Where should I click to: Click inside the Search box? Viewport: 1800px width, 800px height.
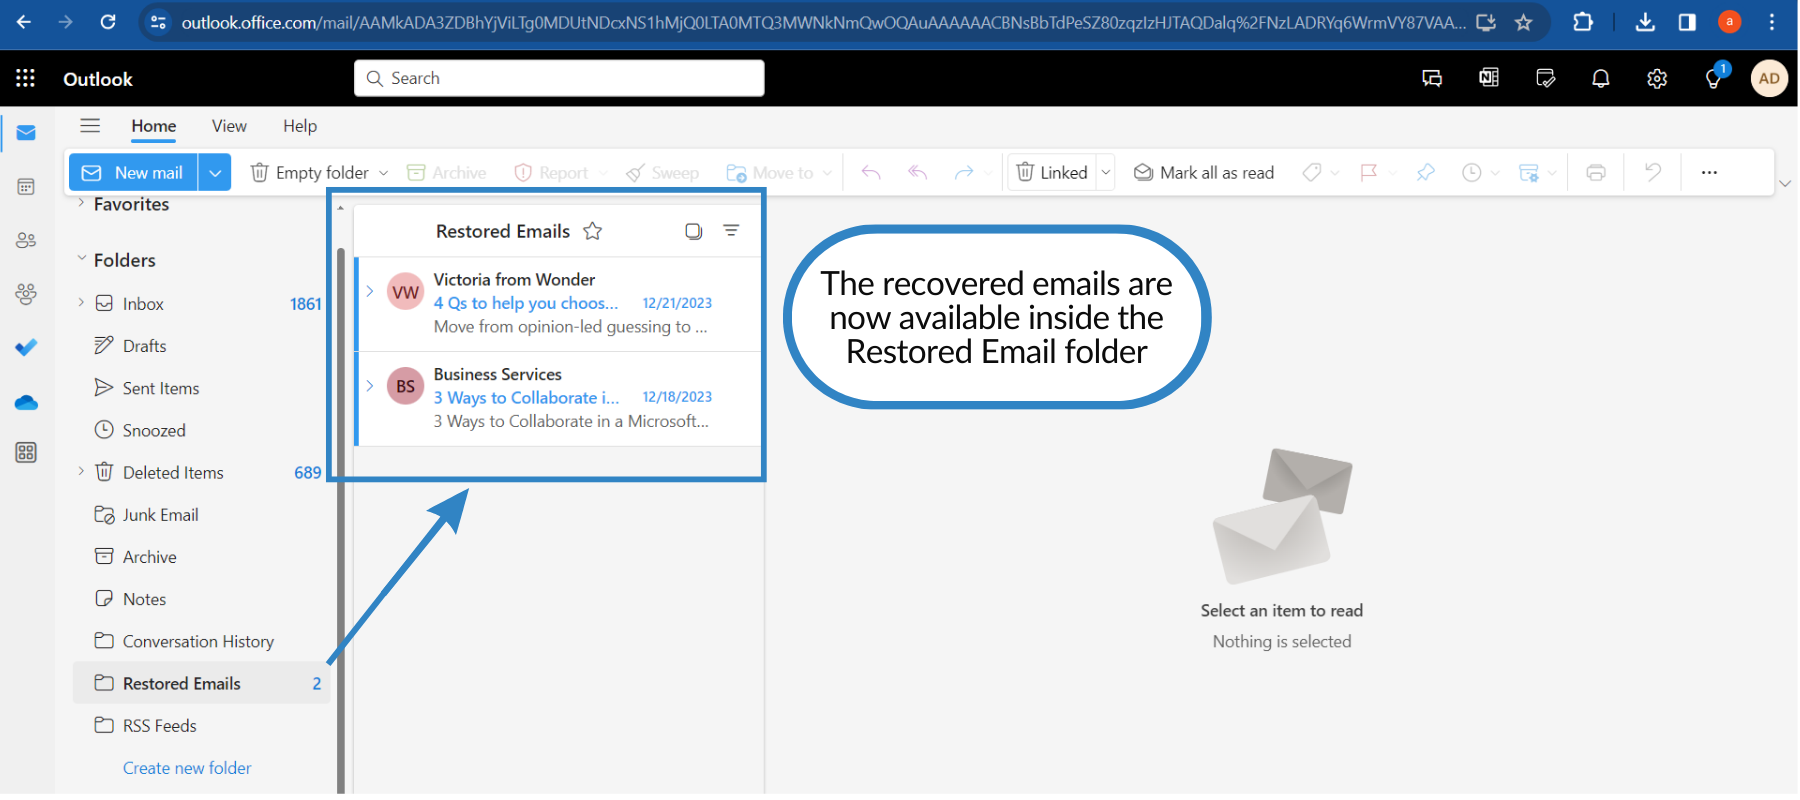[x=559, y=78]
